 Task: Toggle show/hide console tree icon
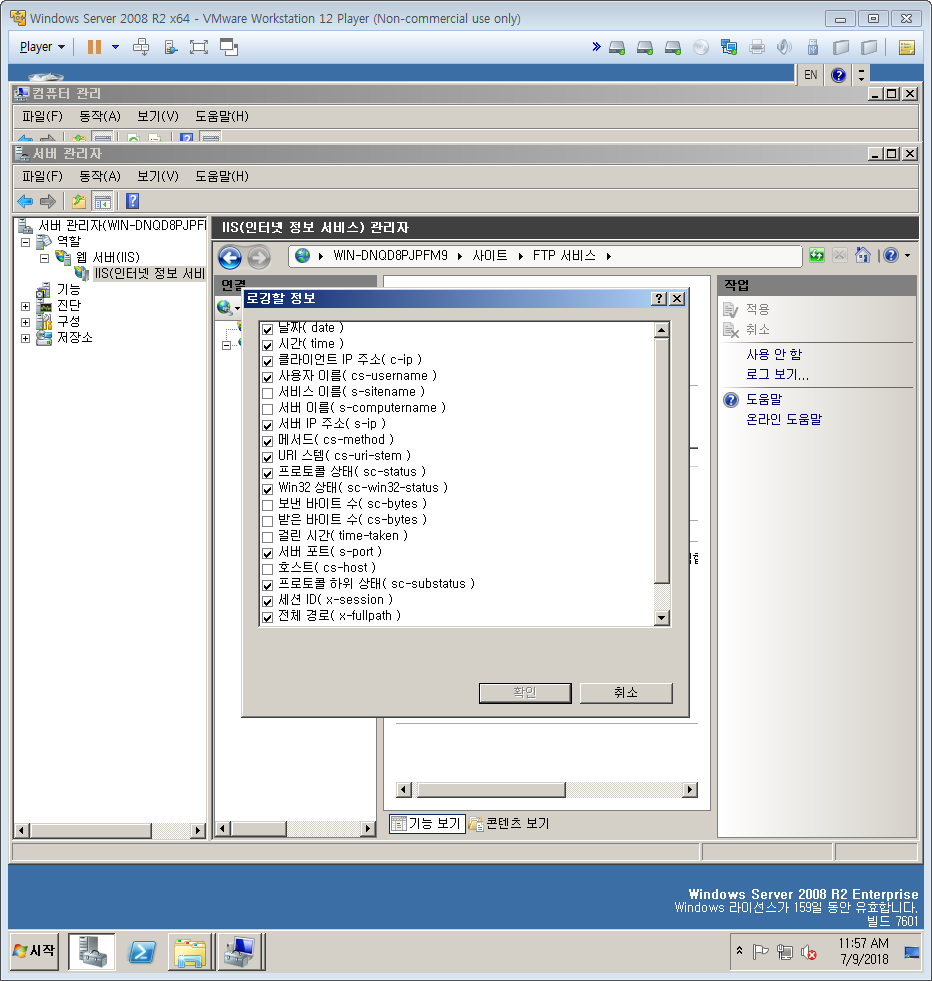click(x=103, y=201)
